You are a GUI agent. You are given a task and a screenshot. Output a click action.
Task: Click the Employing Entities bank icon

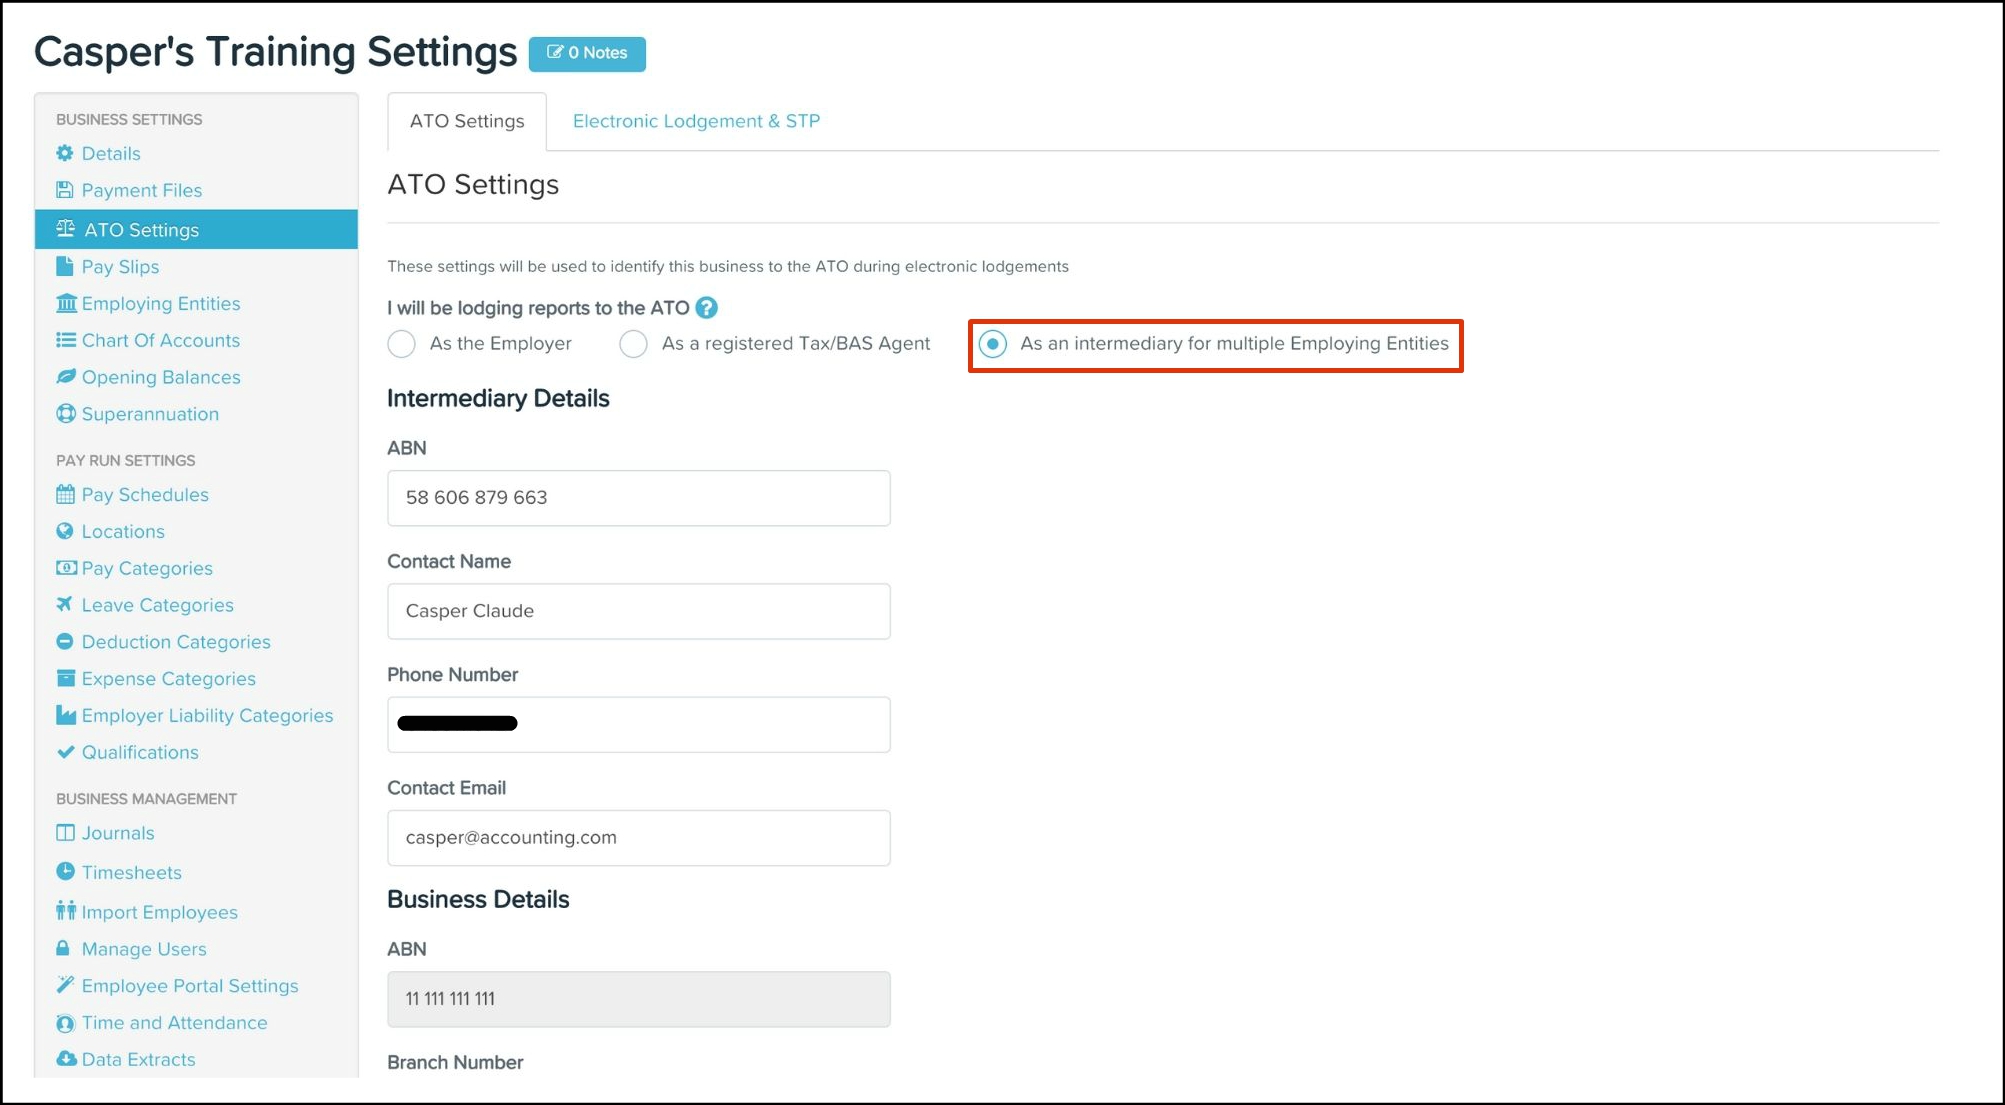(66, 303)
